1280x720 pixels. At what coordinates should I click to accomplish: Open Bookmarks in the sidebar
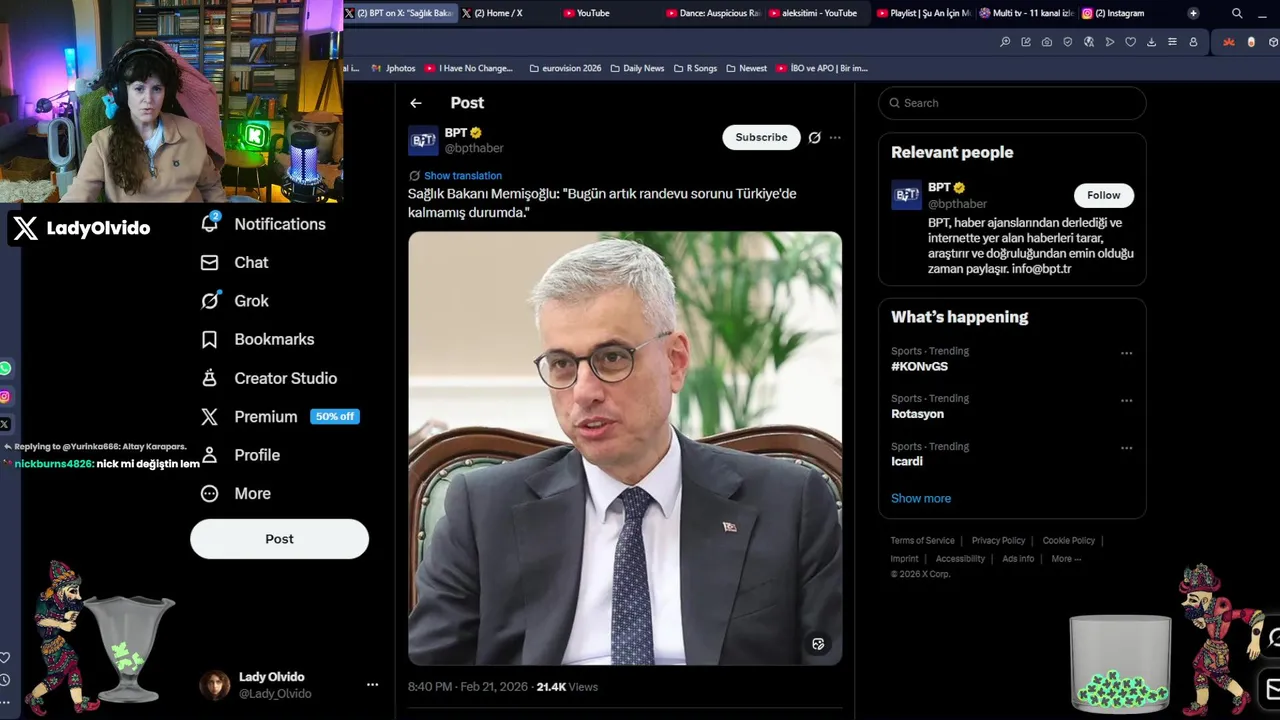tap(258, 339)
